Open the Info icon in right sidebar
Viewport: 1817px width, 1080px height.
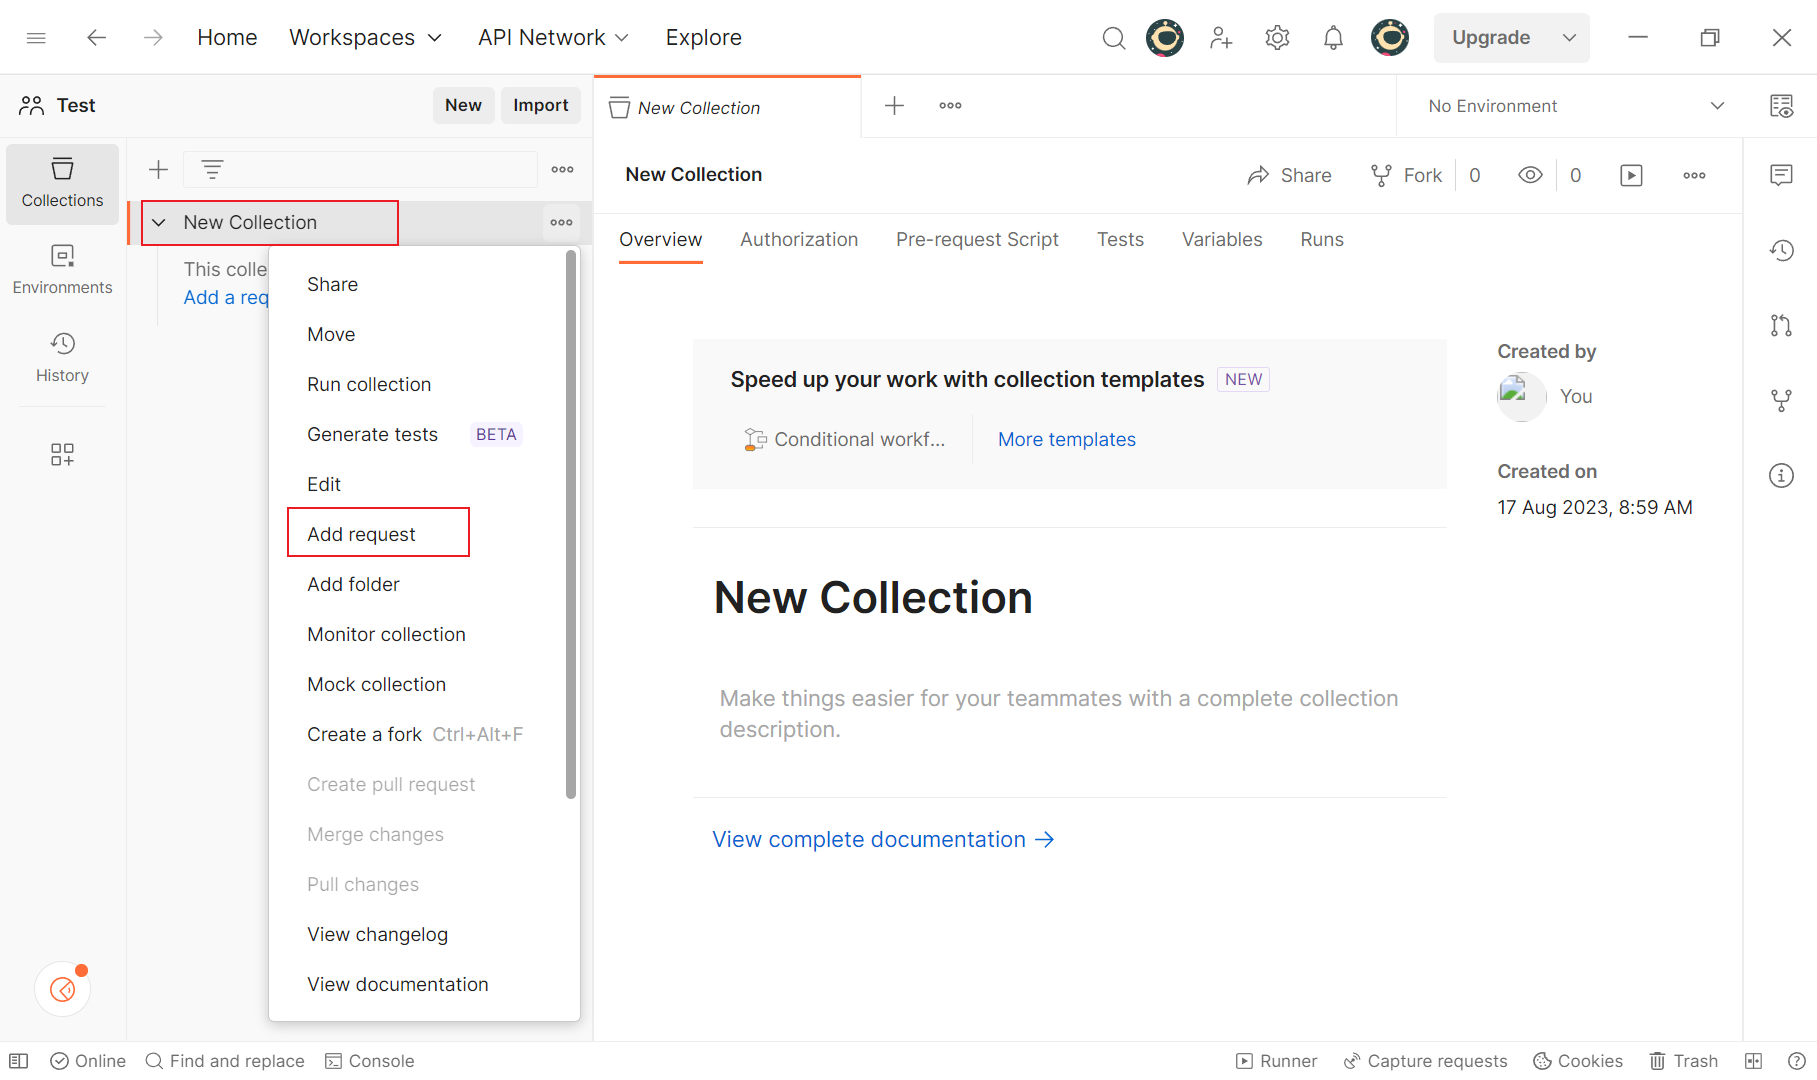[x=1781, y=475]
